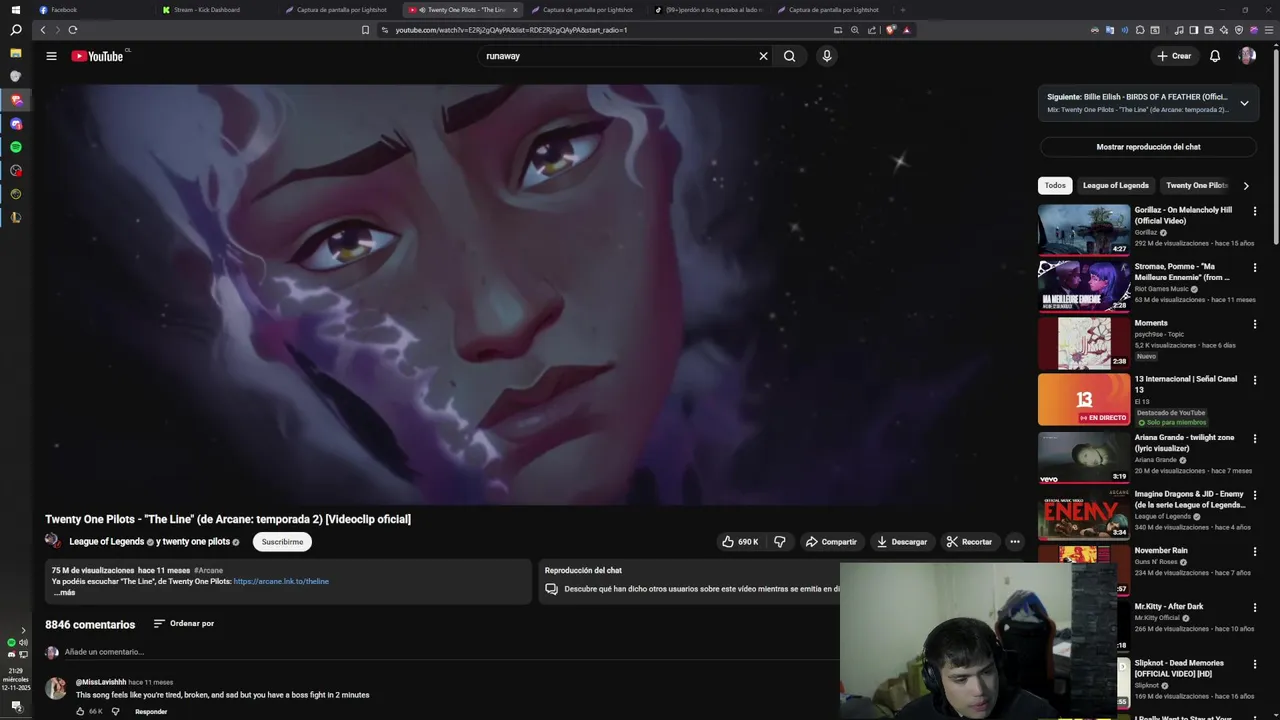Image resolution: width=1280 pixels, height=720 pixels.
Task: Open the browser zoom magnifier icon
Action: coord(855,30)
